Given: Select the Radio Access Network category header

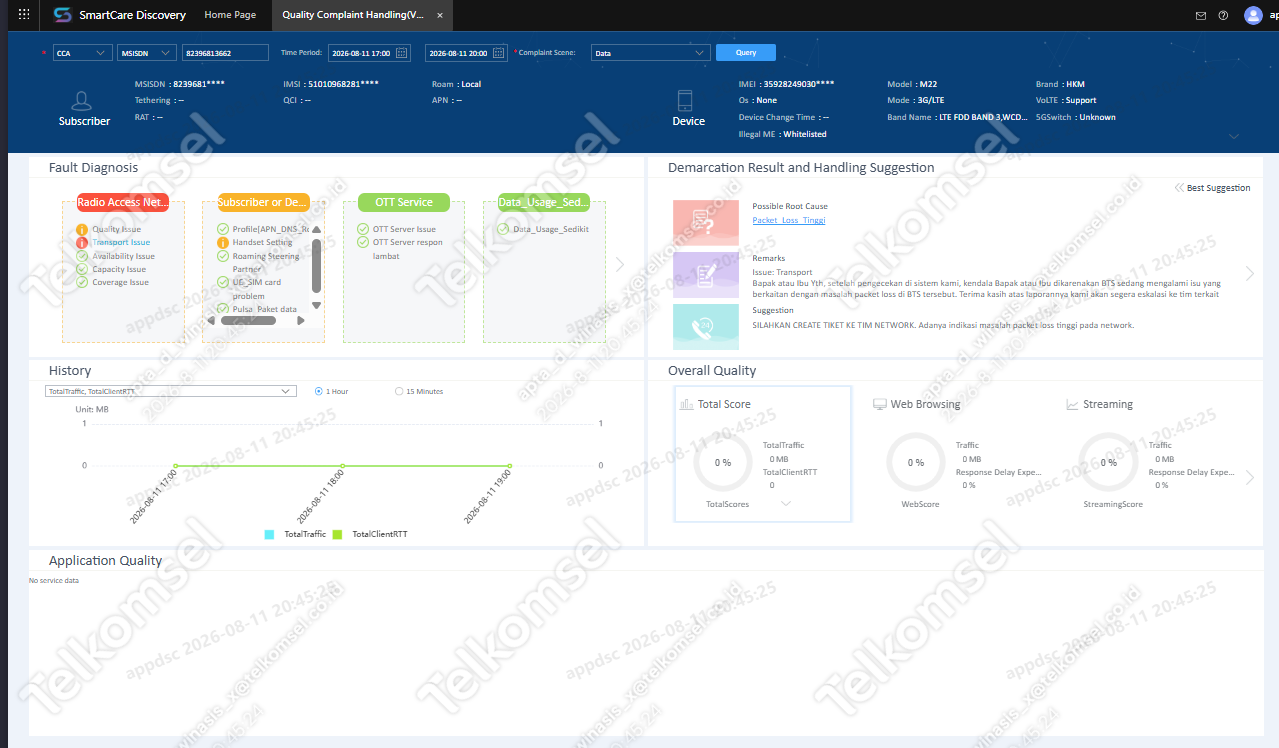Looking at the screenshot, I should point(123,202).
